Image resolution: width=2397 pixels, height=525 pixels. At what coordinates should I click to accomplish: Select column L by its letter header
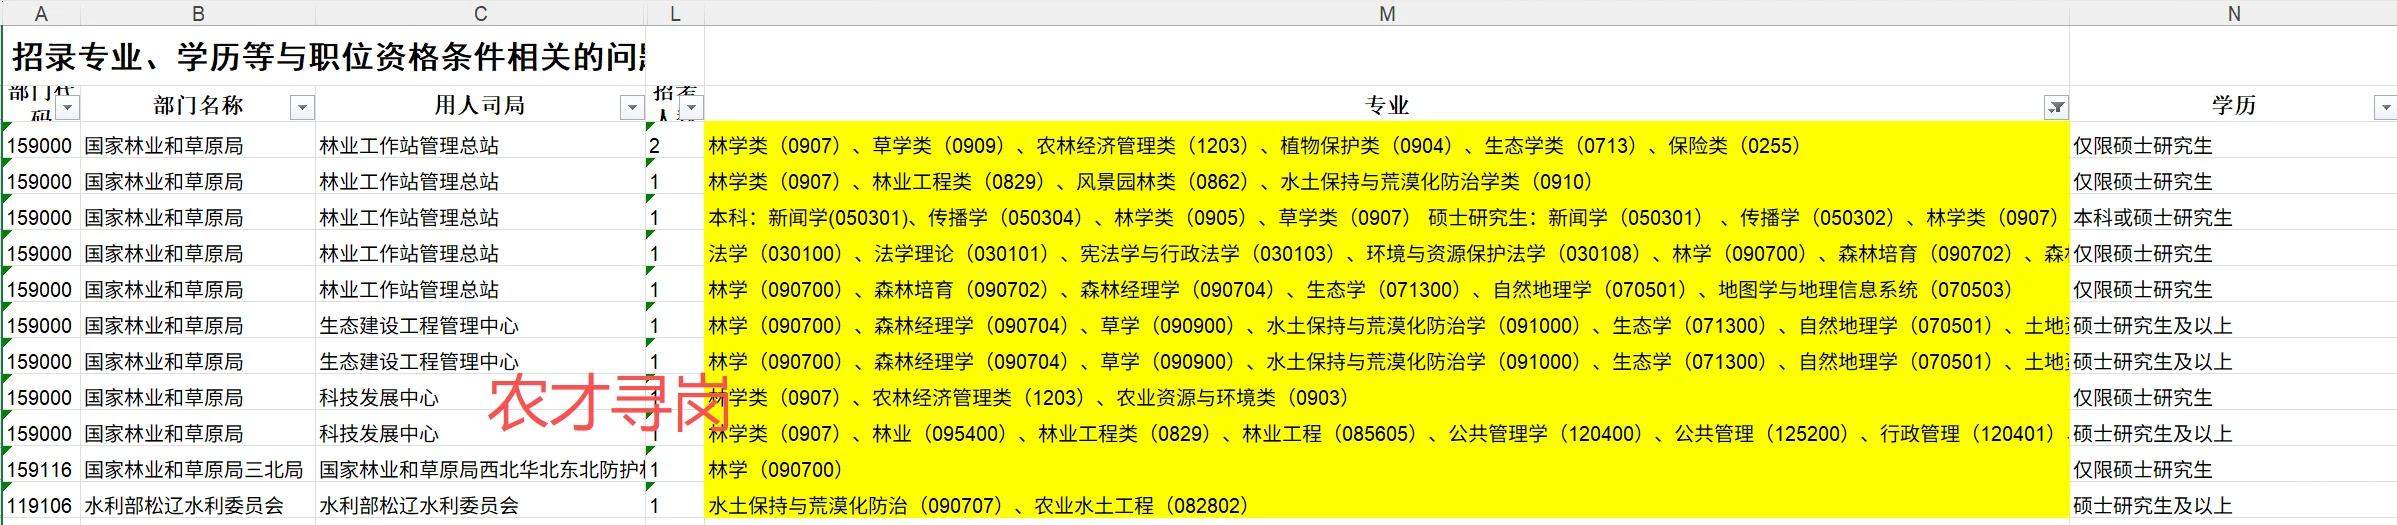pyautogui.click(x=675, y=13)
